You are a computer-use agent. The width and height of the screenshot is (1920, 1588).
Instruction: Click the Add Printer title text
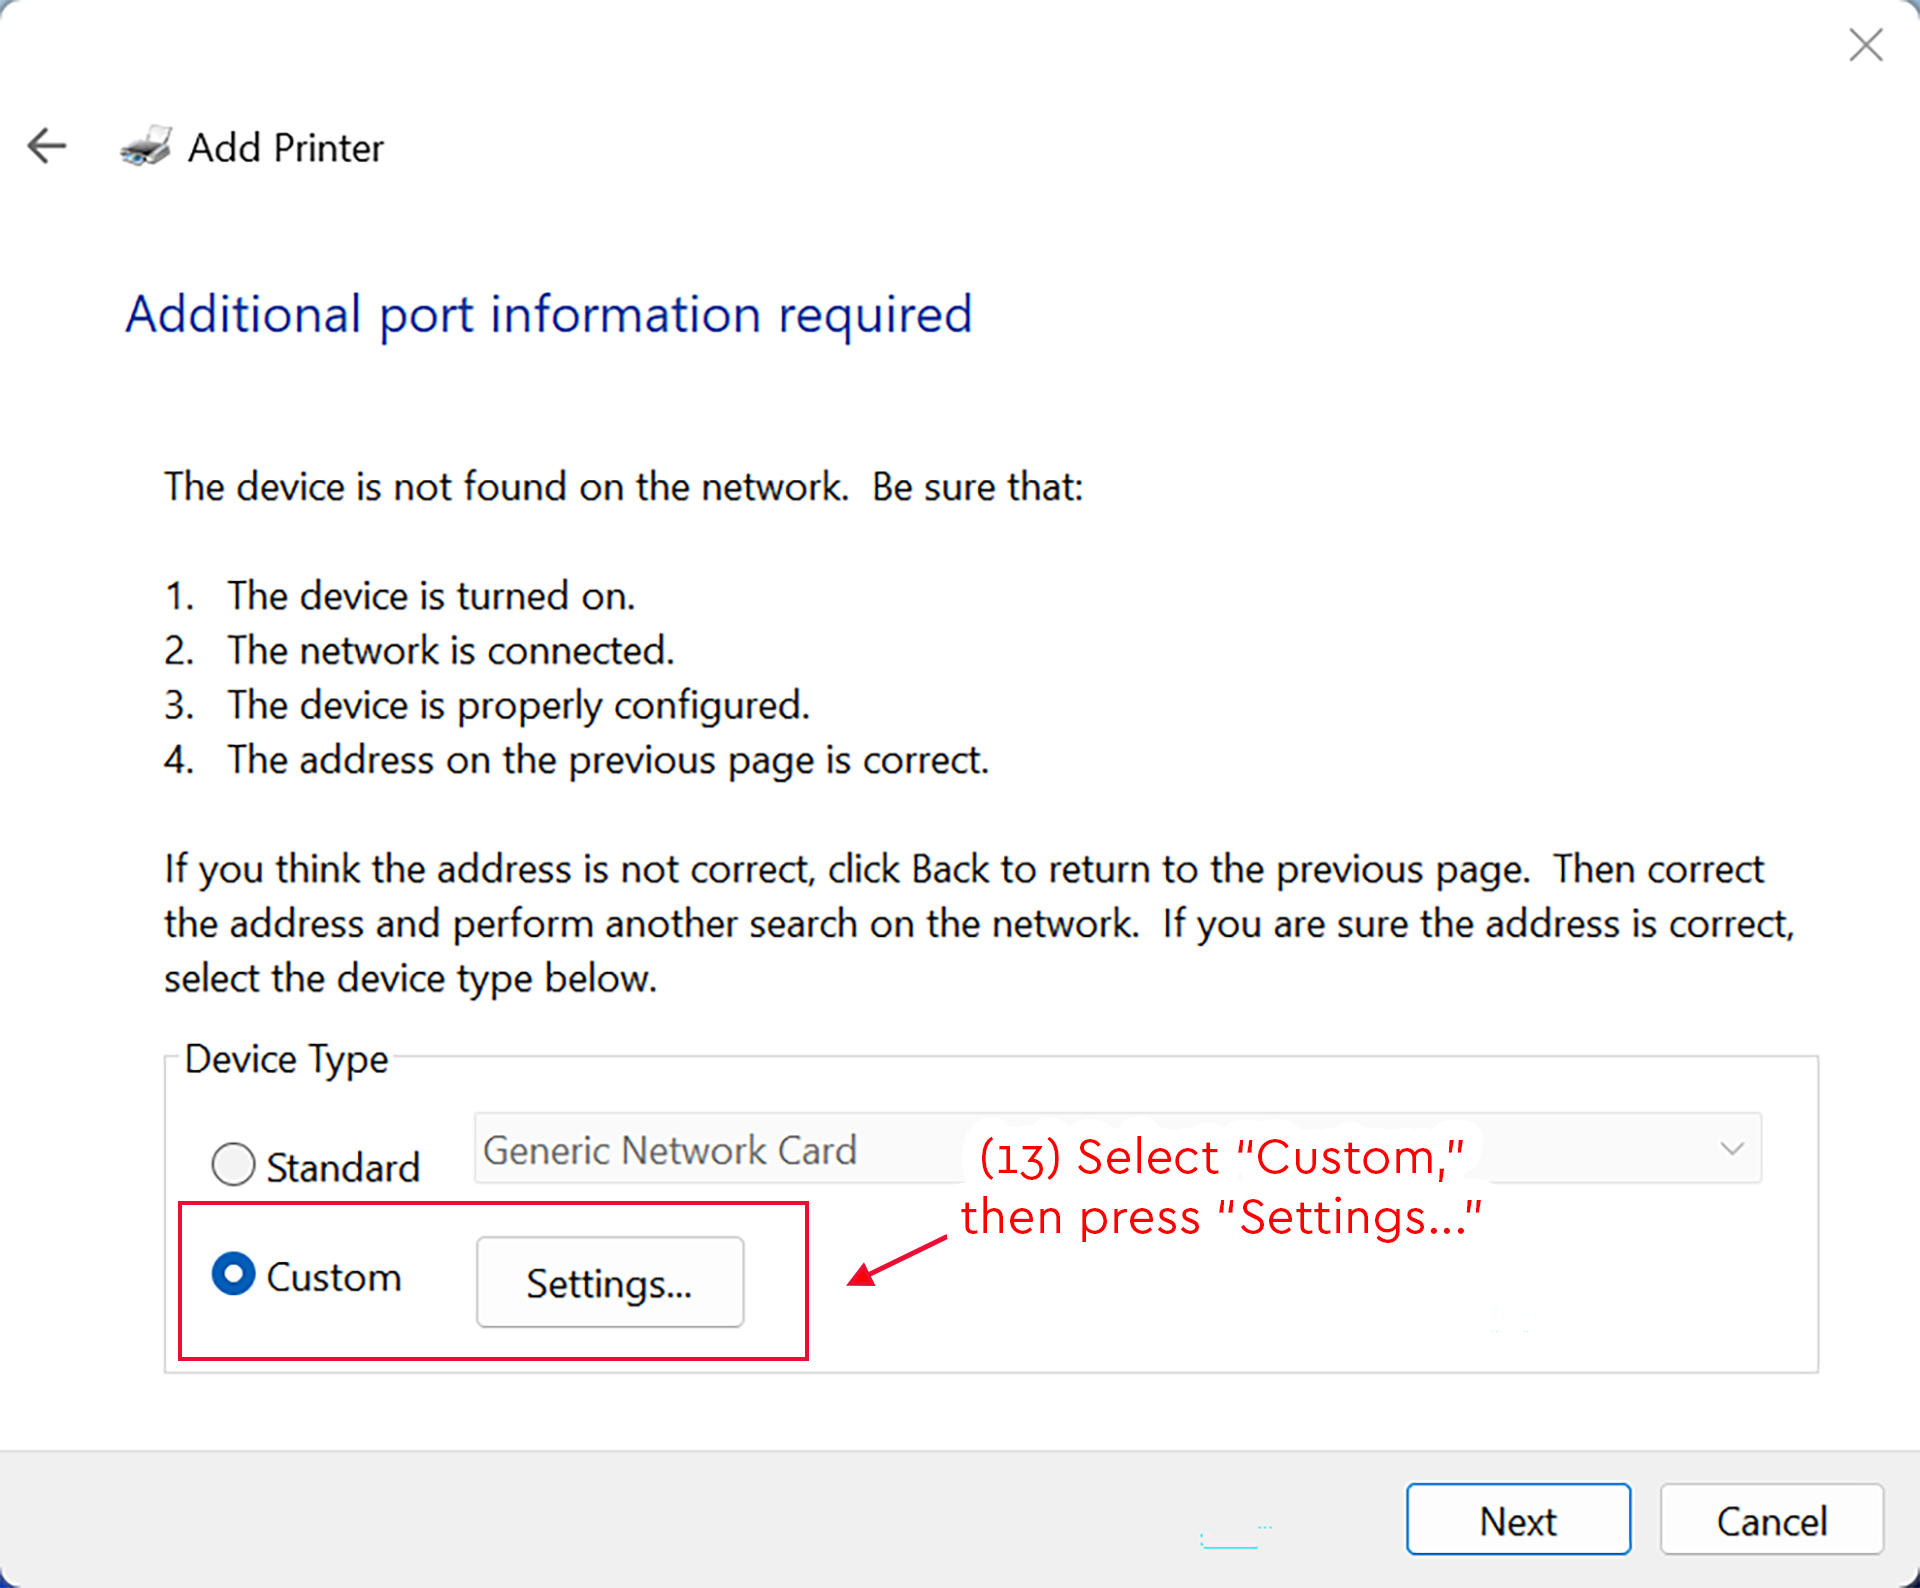[x=286, y=147]
